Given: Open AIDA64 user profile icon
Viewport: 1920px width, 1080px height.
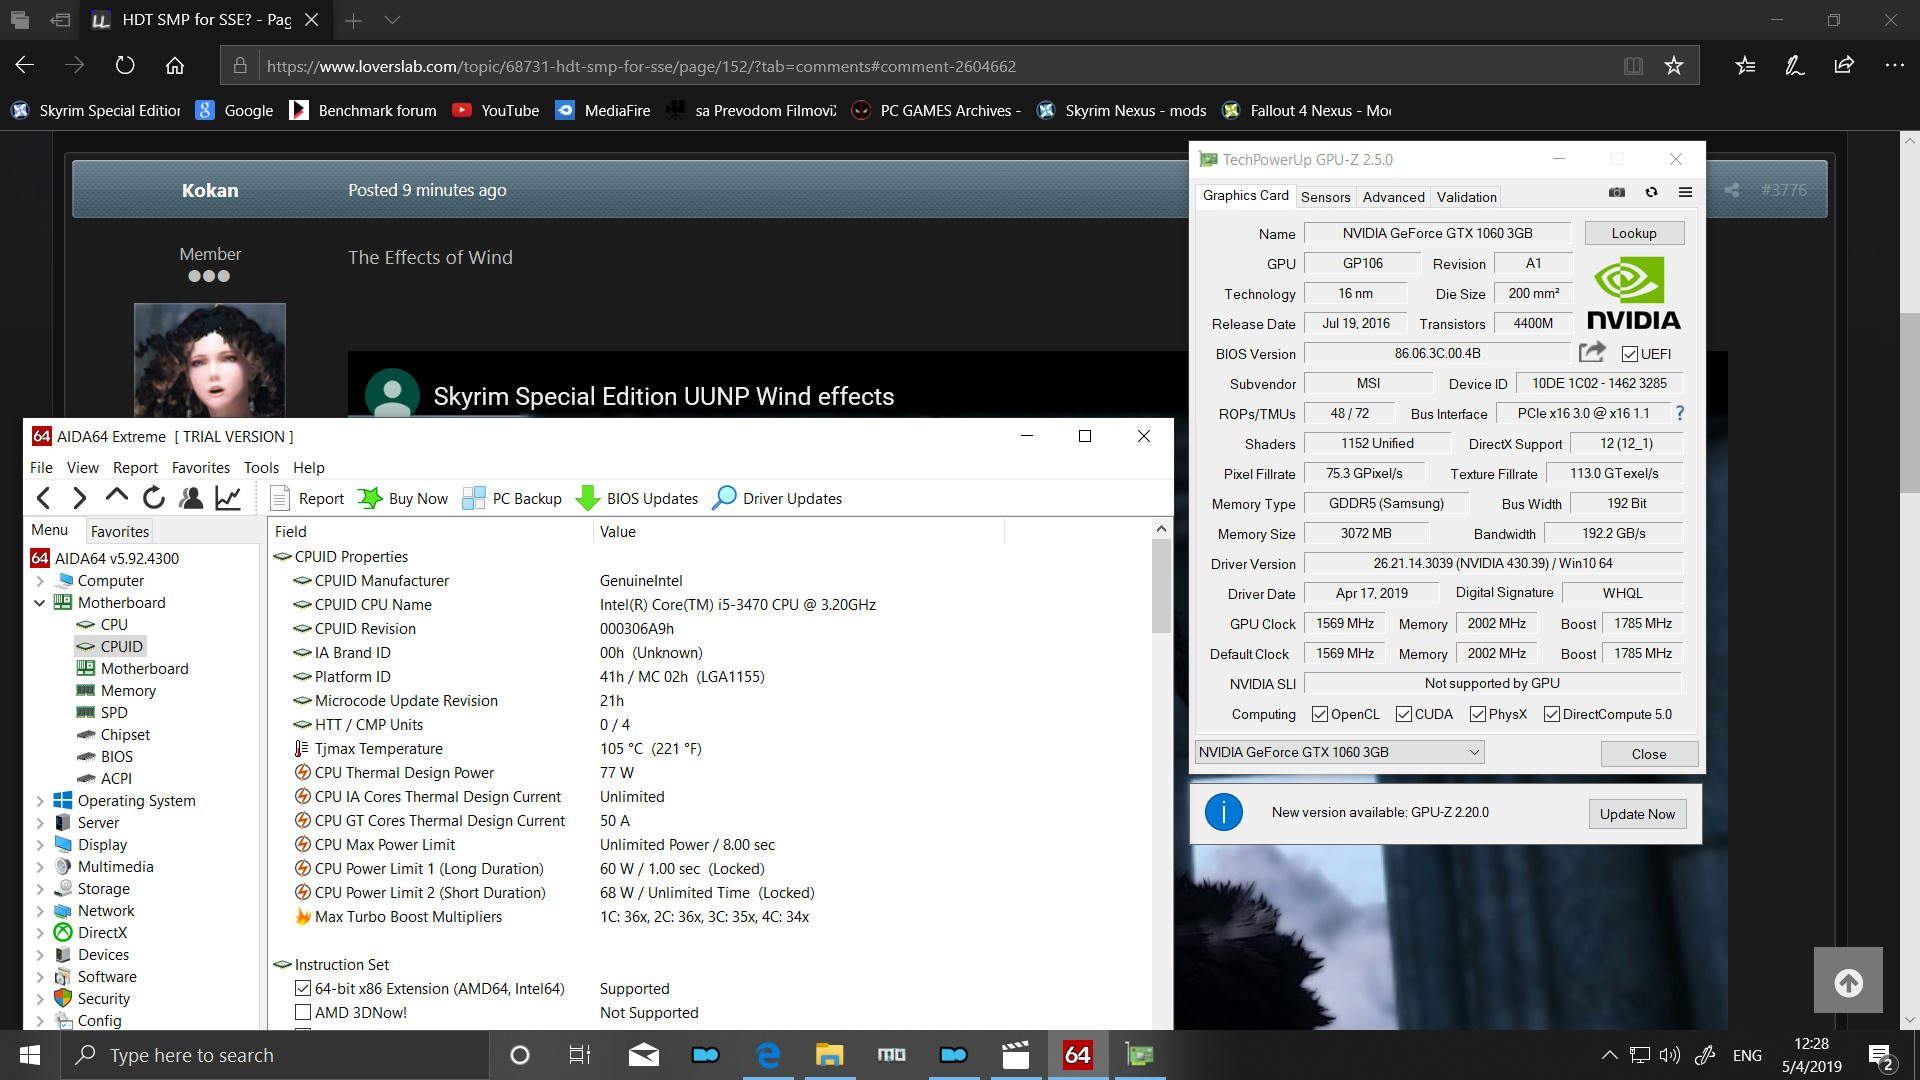Looking at the screenshot, I should pyautogui.click(x=191, y=498).
